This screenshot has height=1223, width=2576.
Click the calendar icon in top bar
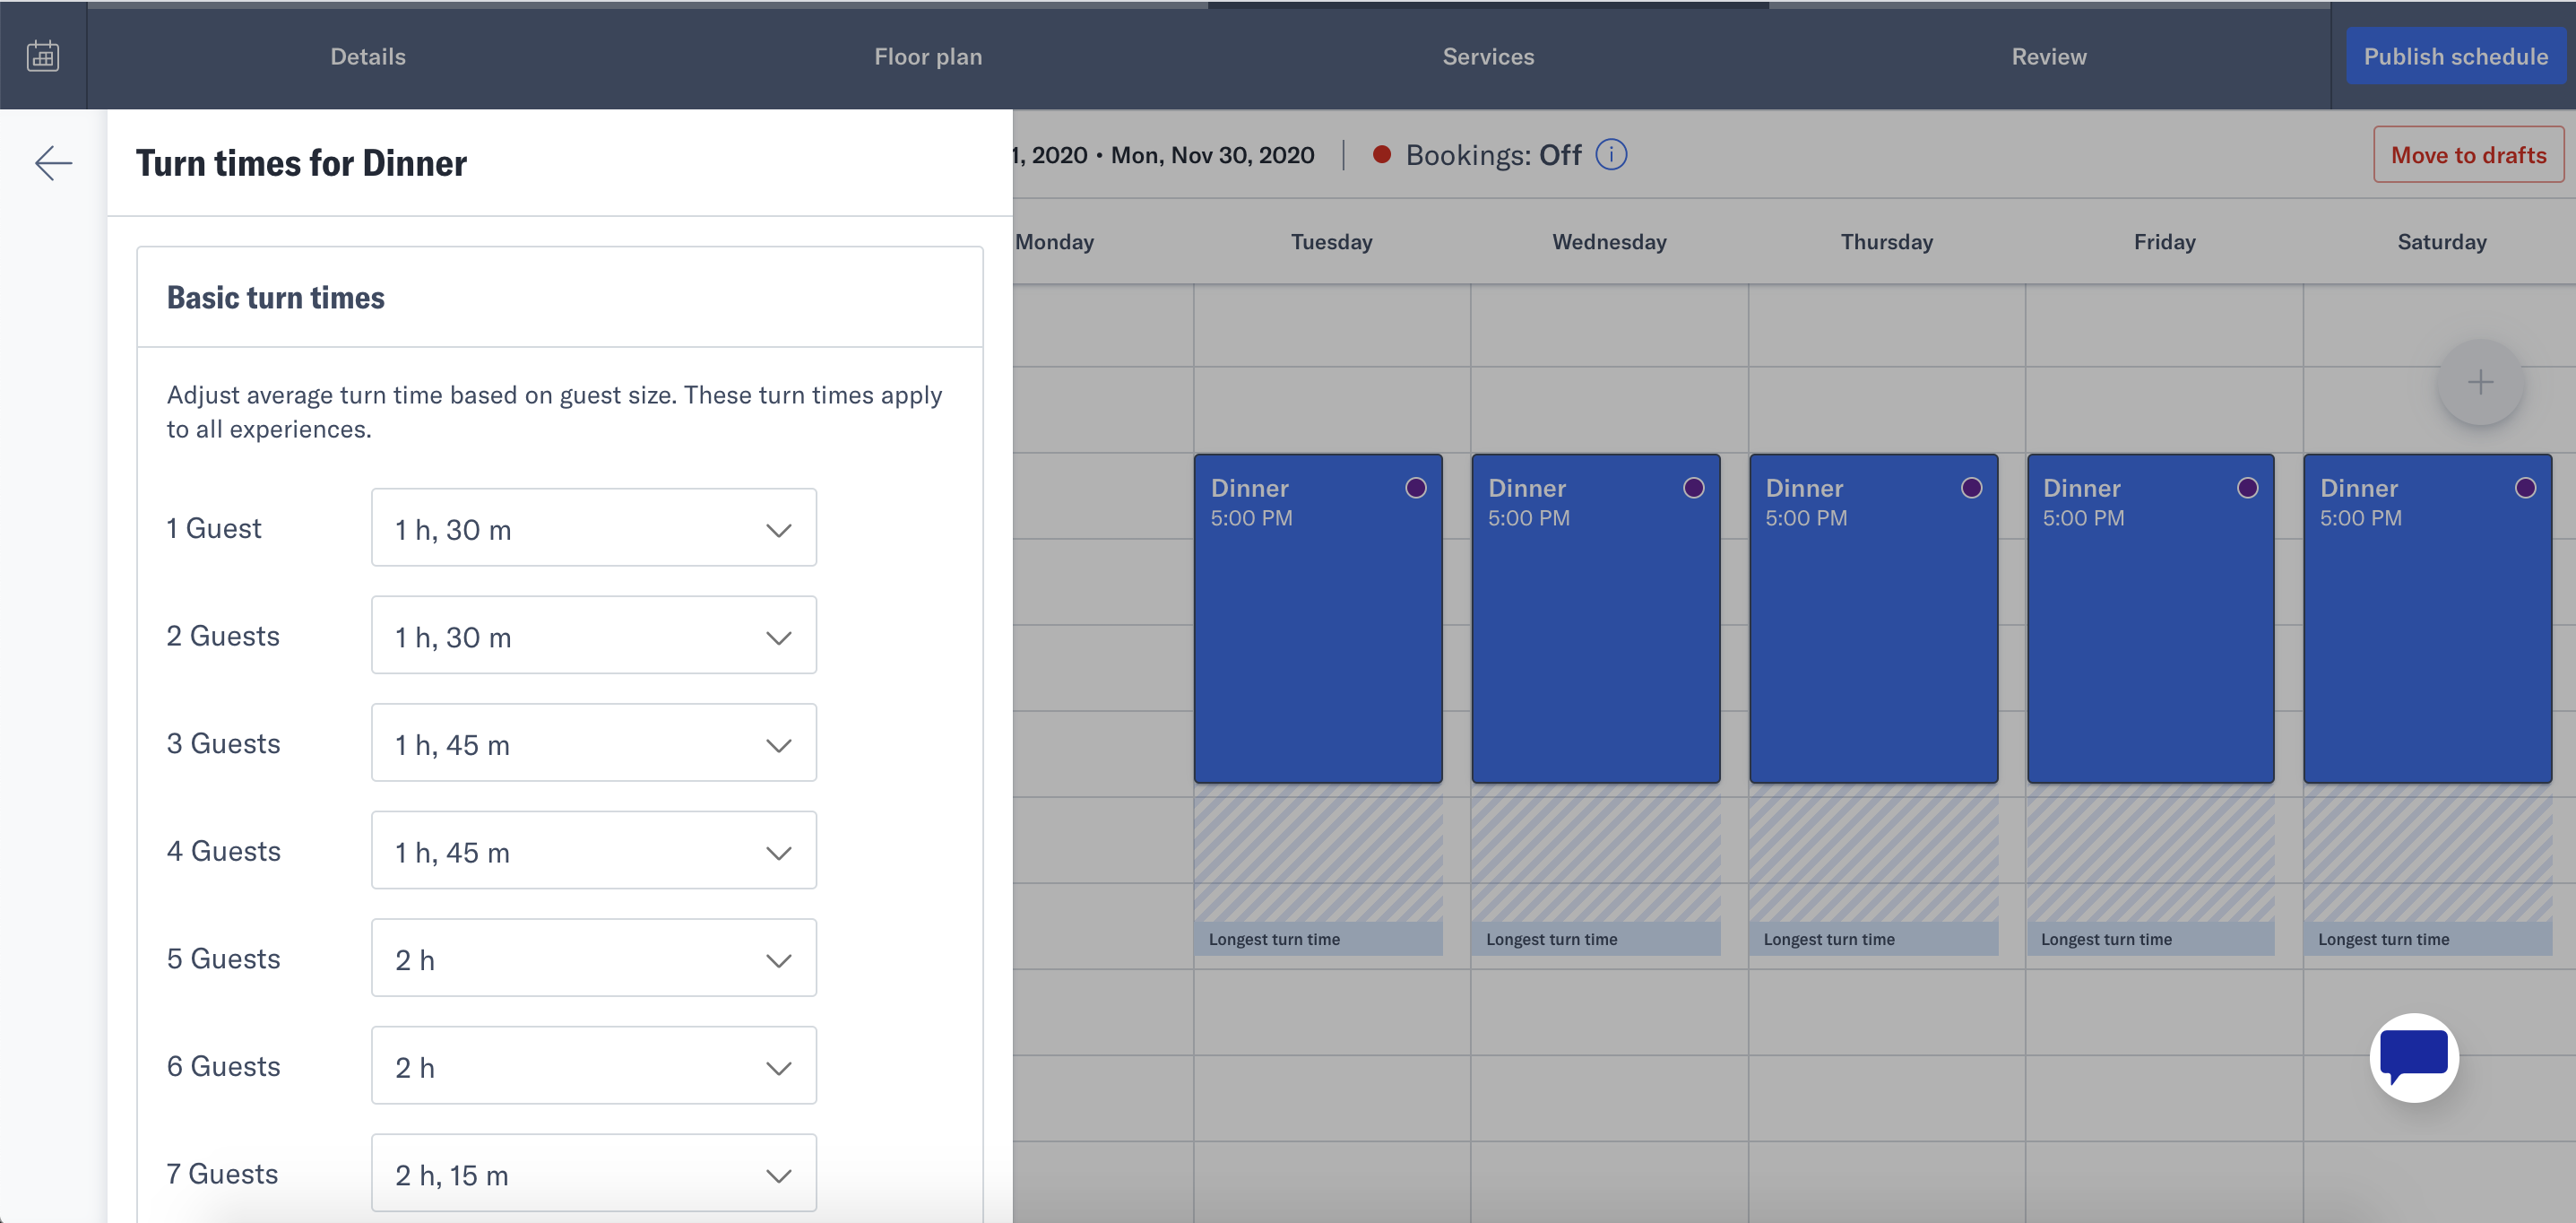coord(43,56)
